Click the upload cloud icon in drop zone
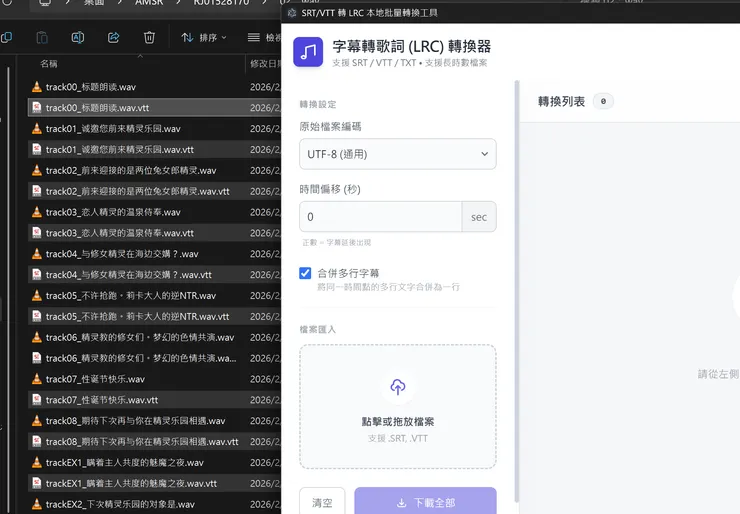Image resolution: width=740 pixels, height=514 pixels. (x=398, y=387)
